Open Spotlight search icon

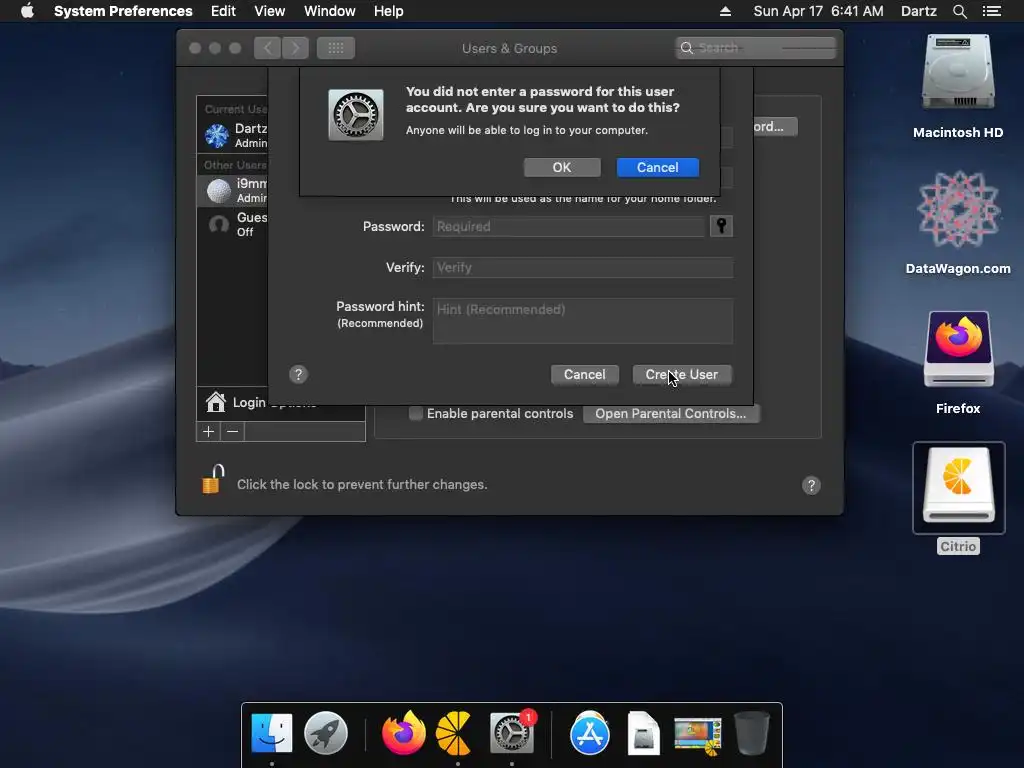pyautogui.click(x=959, y=11)
